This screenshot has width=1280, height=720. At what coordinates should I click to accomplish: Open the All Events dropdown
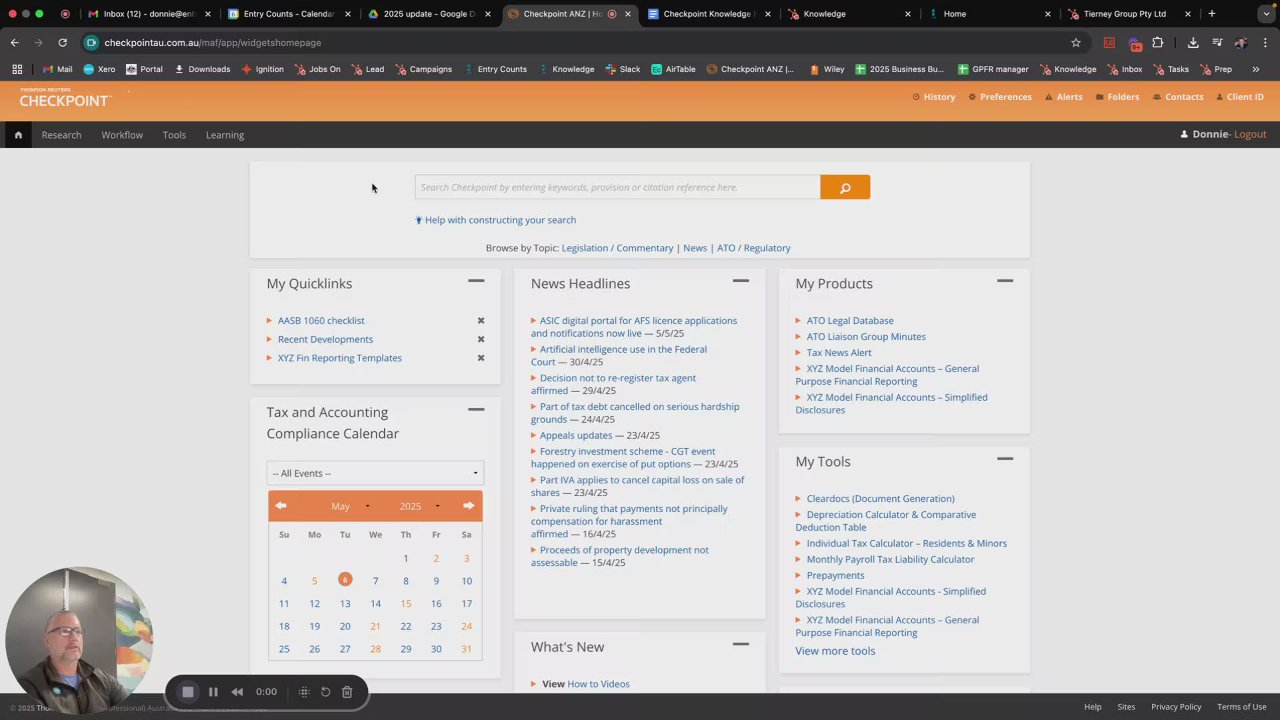click(375, 473)
